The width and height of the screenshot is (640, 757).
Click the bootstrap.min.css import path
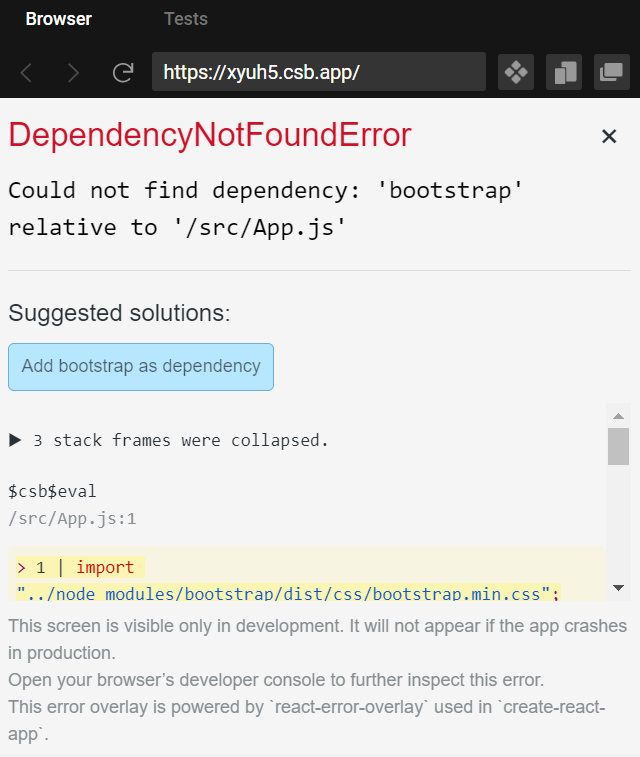[288, 593]
